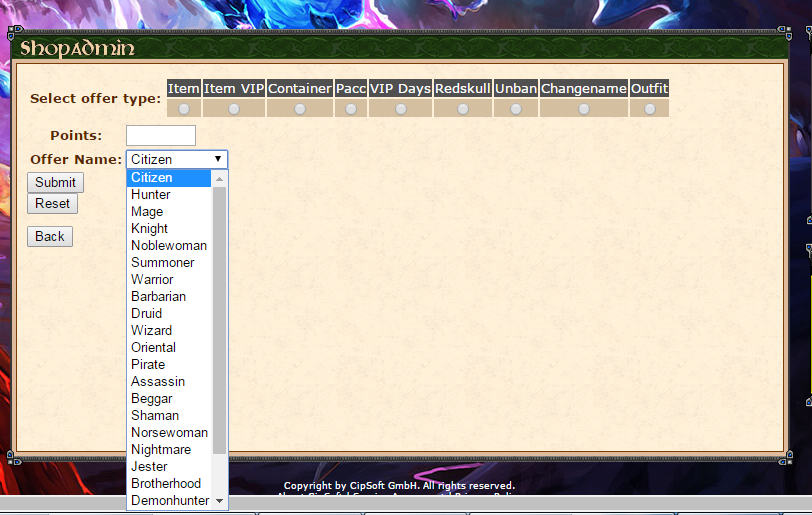Choose Druid in the offer list
Screen dimensions: 812x515
169,313
